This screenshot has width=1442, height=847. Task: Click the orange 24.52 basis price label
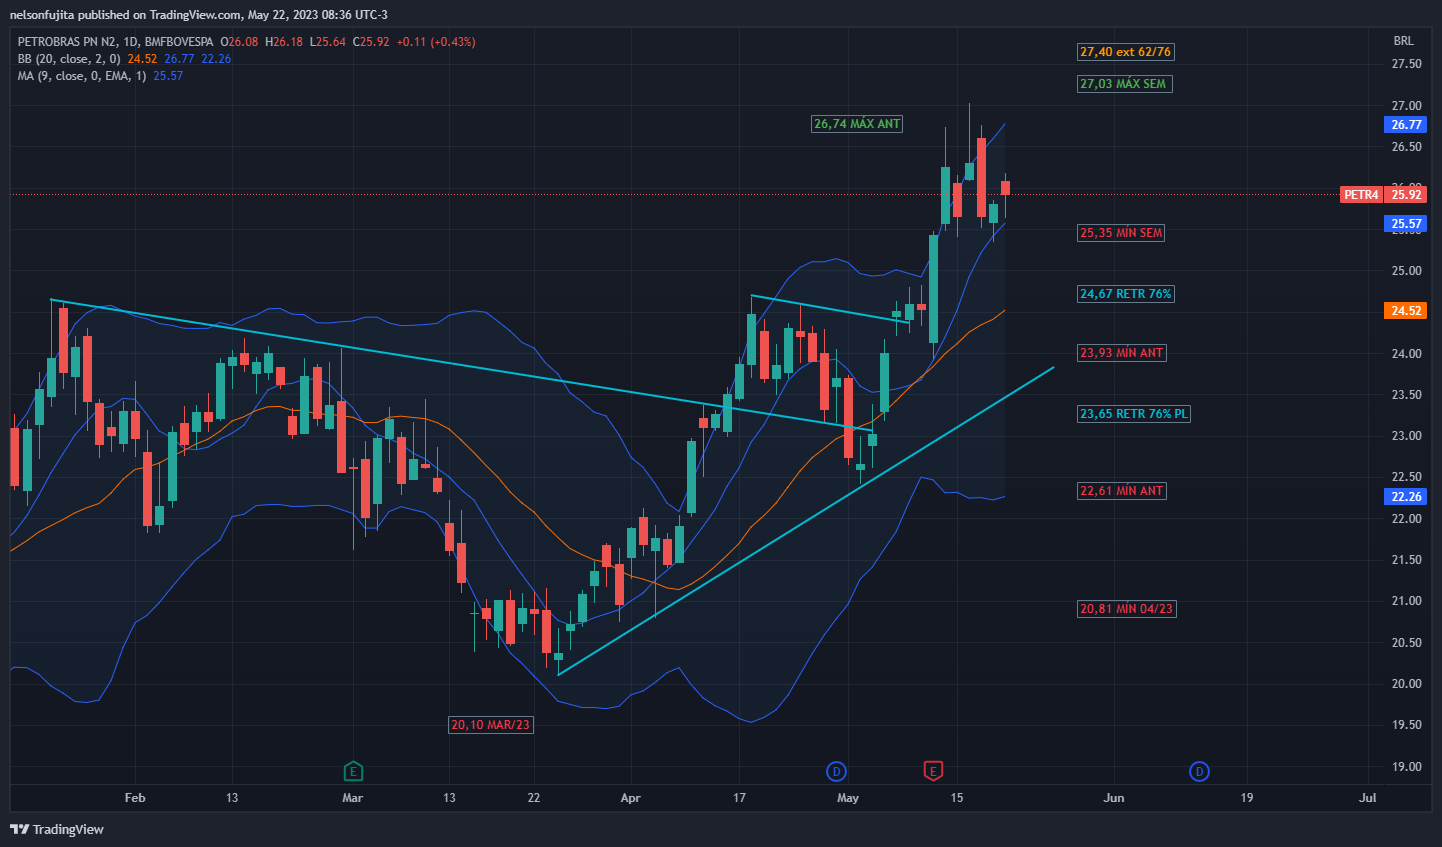1406,311
